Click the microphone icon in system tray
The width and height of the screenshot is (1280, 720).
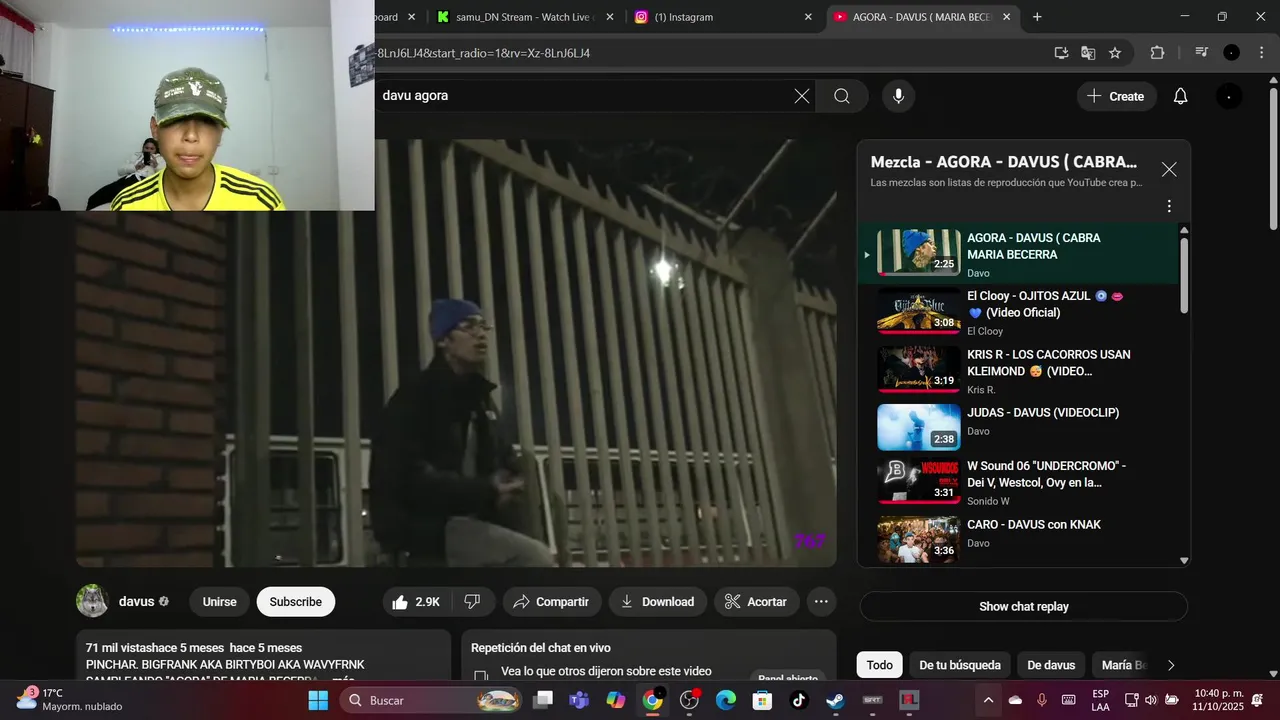1042,700
